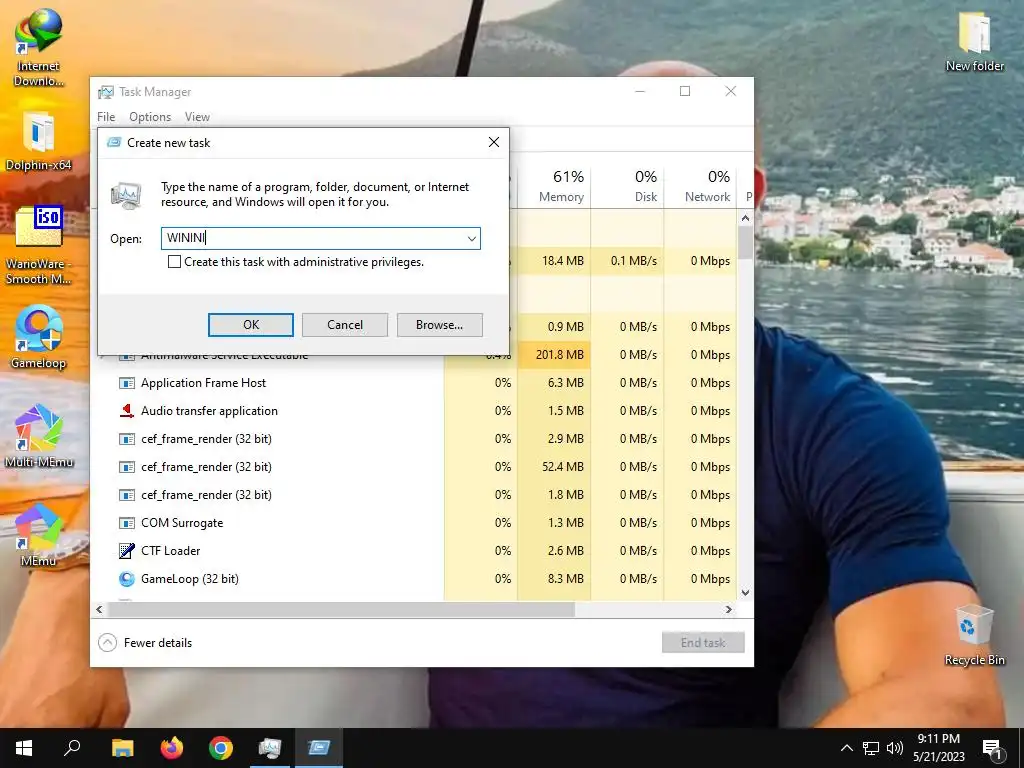Click the Application Frame Host process icon
1024x768 pixels.
(127, 383)
